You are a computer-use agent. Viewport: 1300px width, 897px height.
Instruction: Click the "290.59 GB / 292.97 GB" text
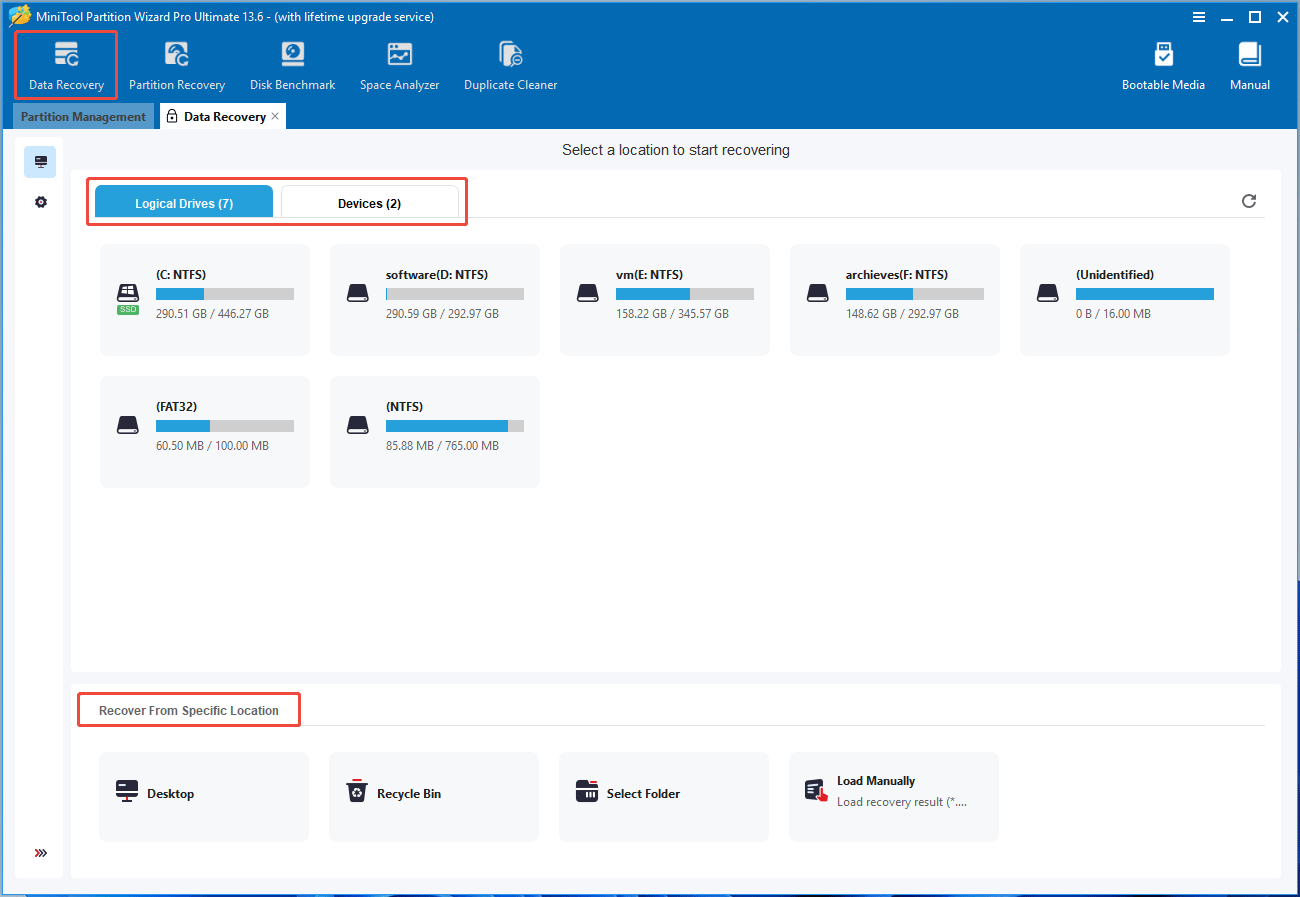click(442, 314)
